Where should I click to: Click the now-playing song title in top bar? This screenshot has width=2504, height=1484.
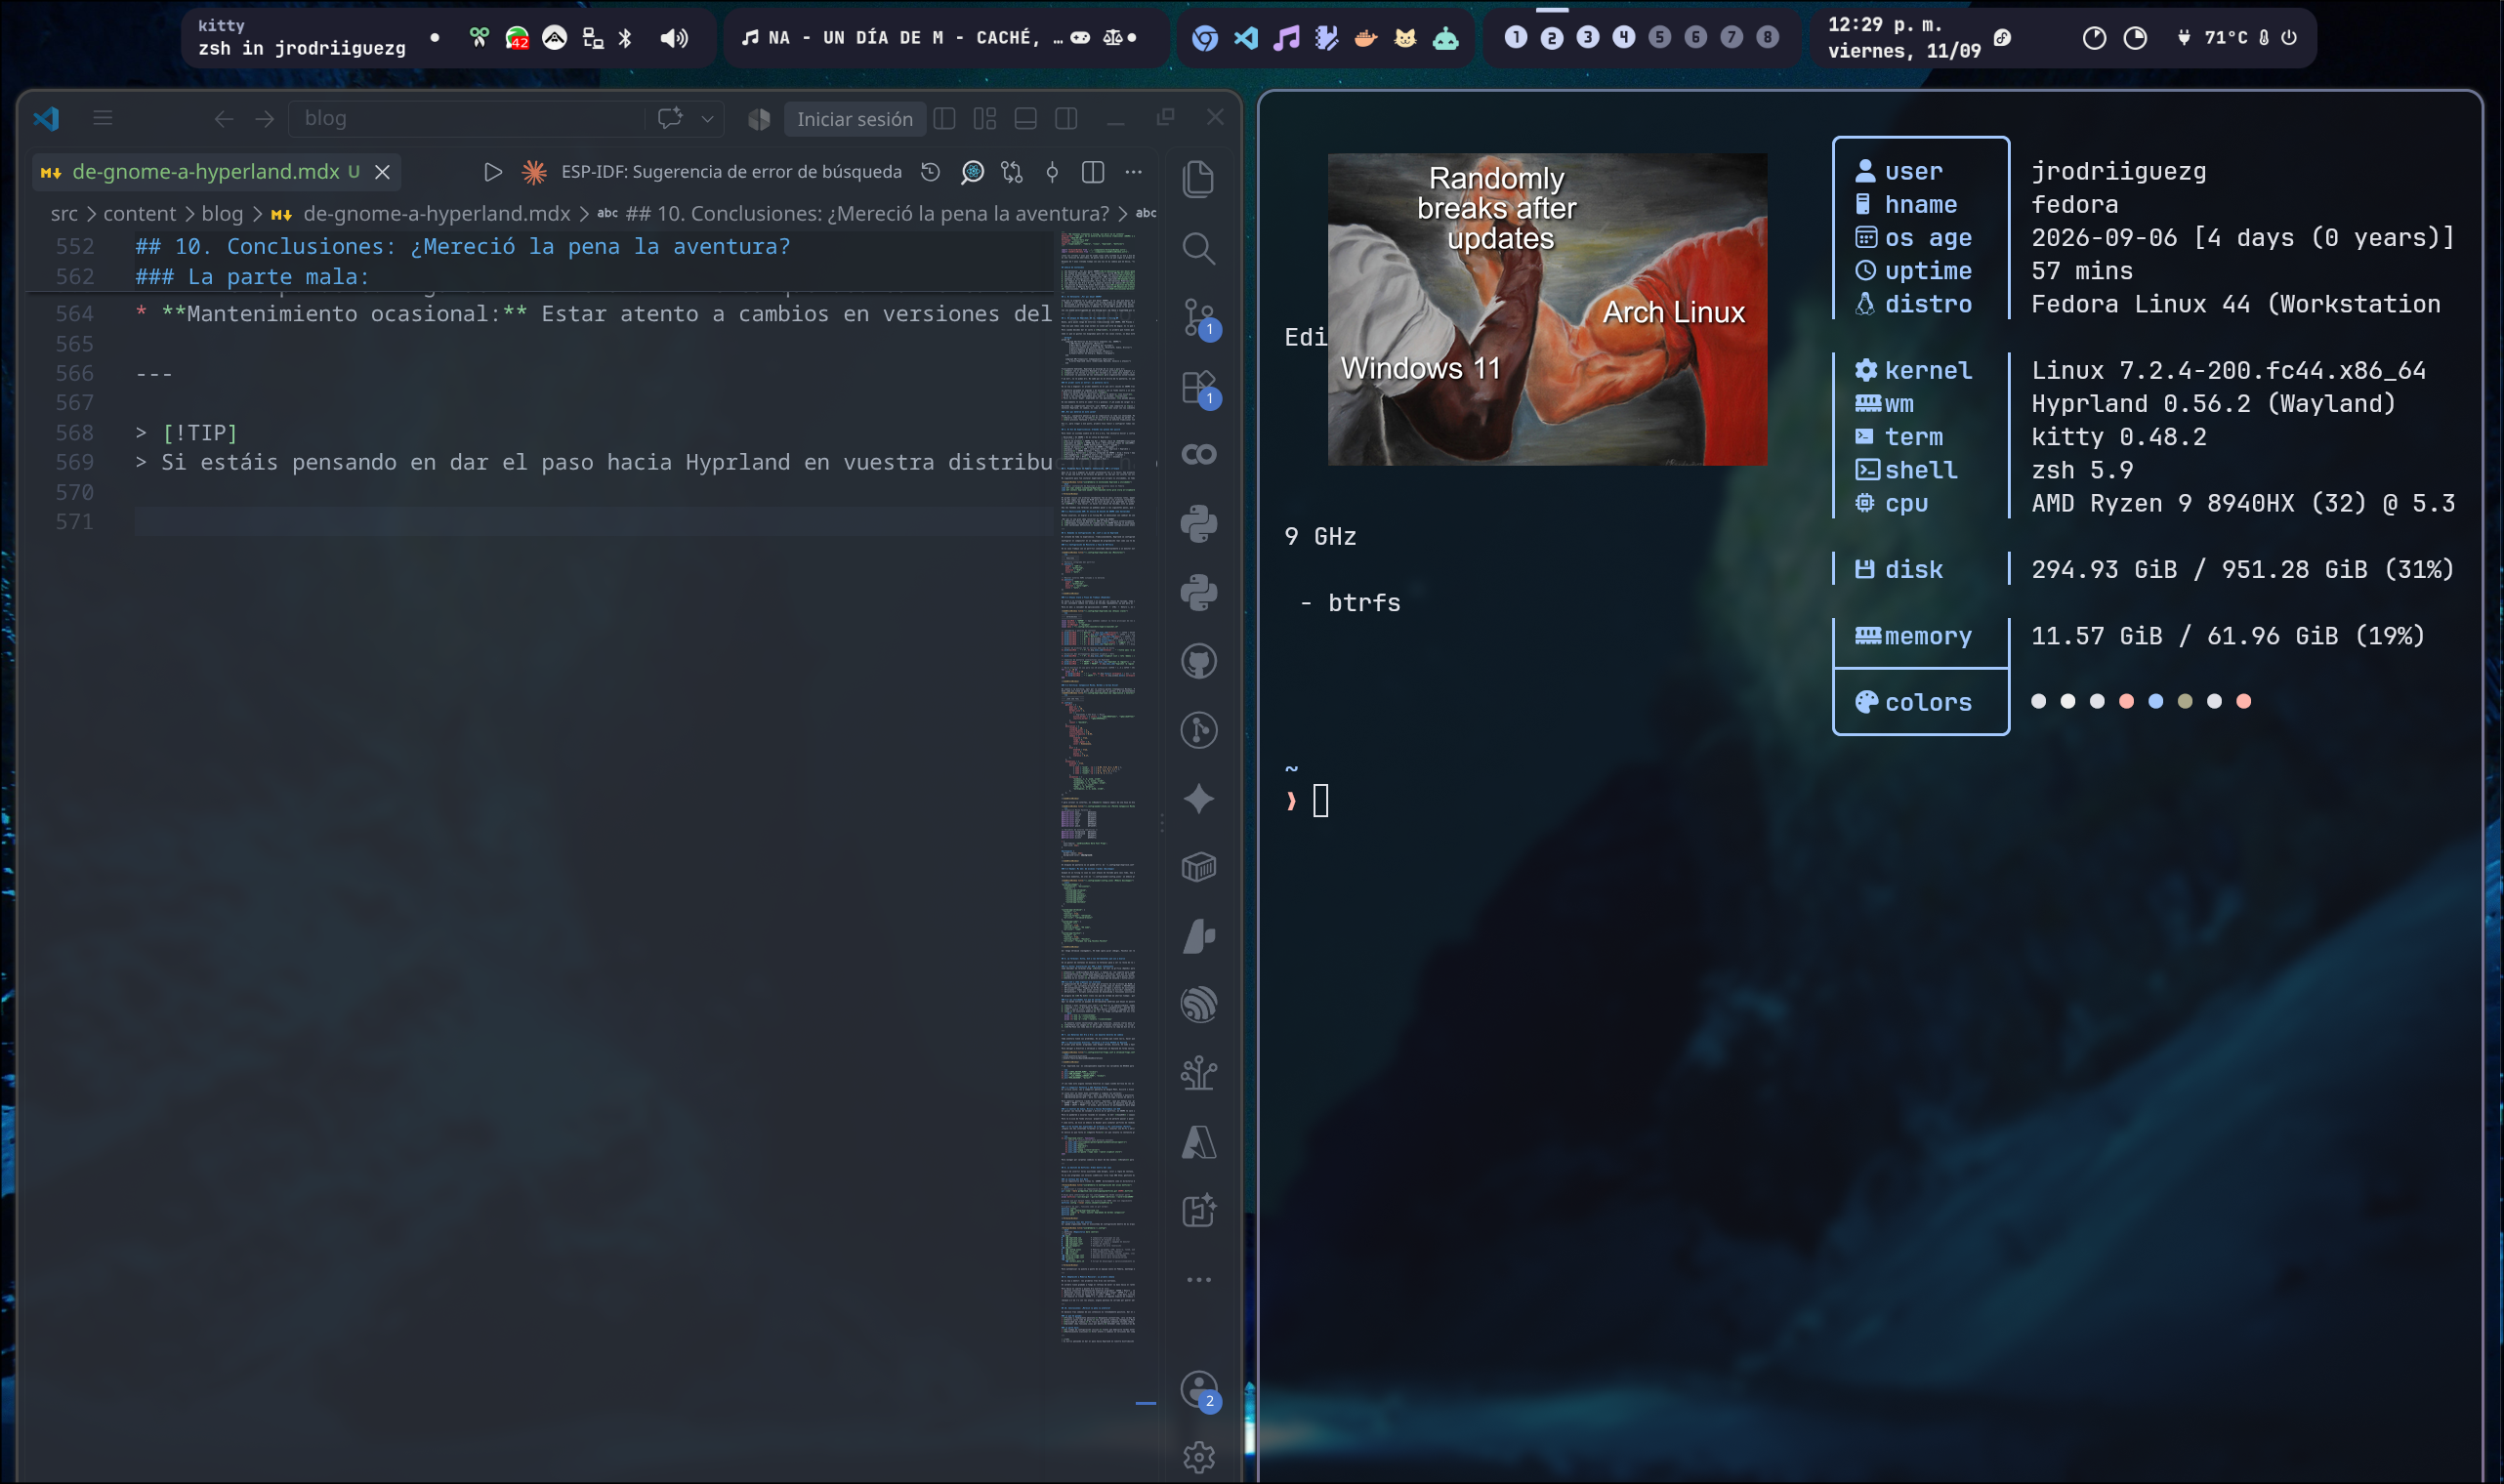(903, 38)
